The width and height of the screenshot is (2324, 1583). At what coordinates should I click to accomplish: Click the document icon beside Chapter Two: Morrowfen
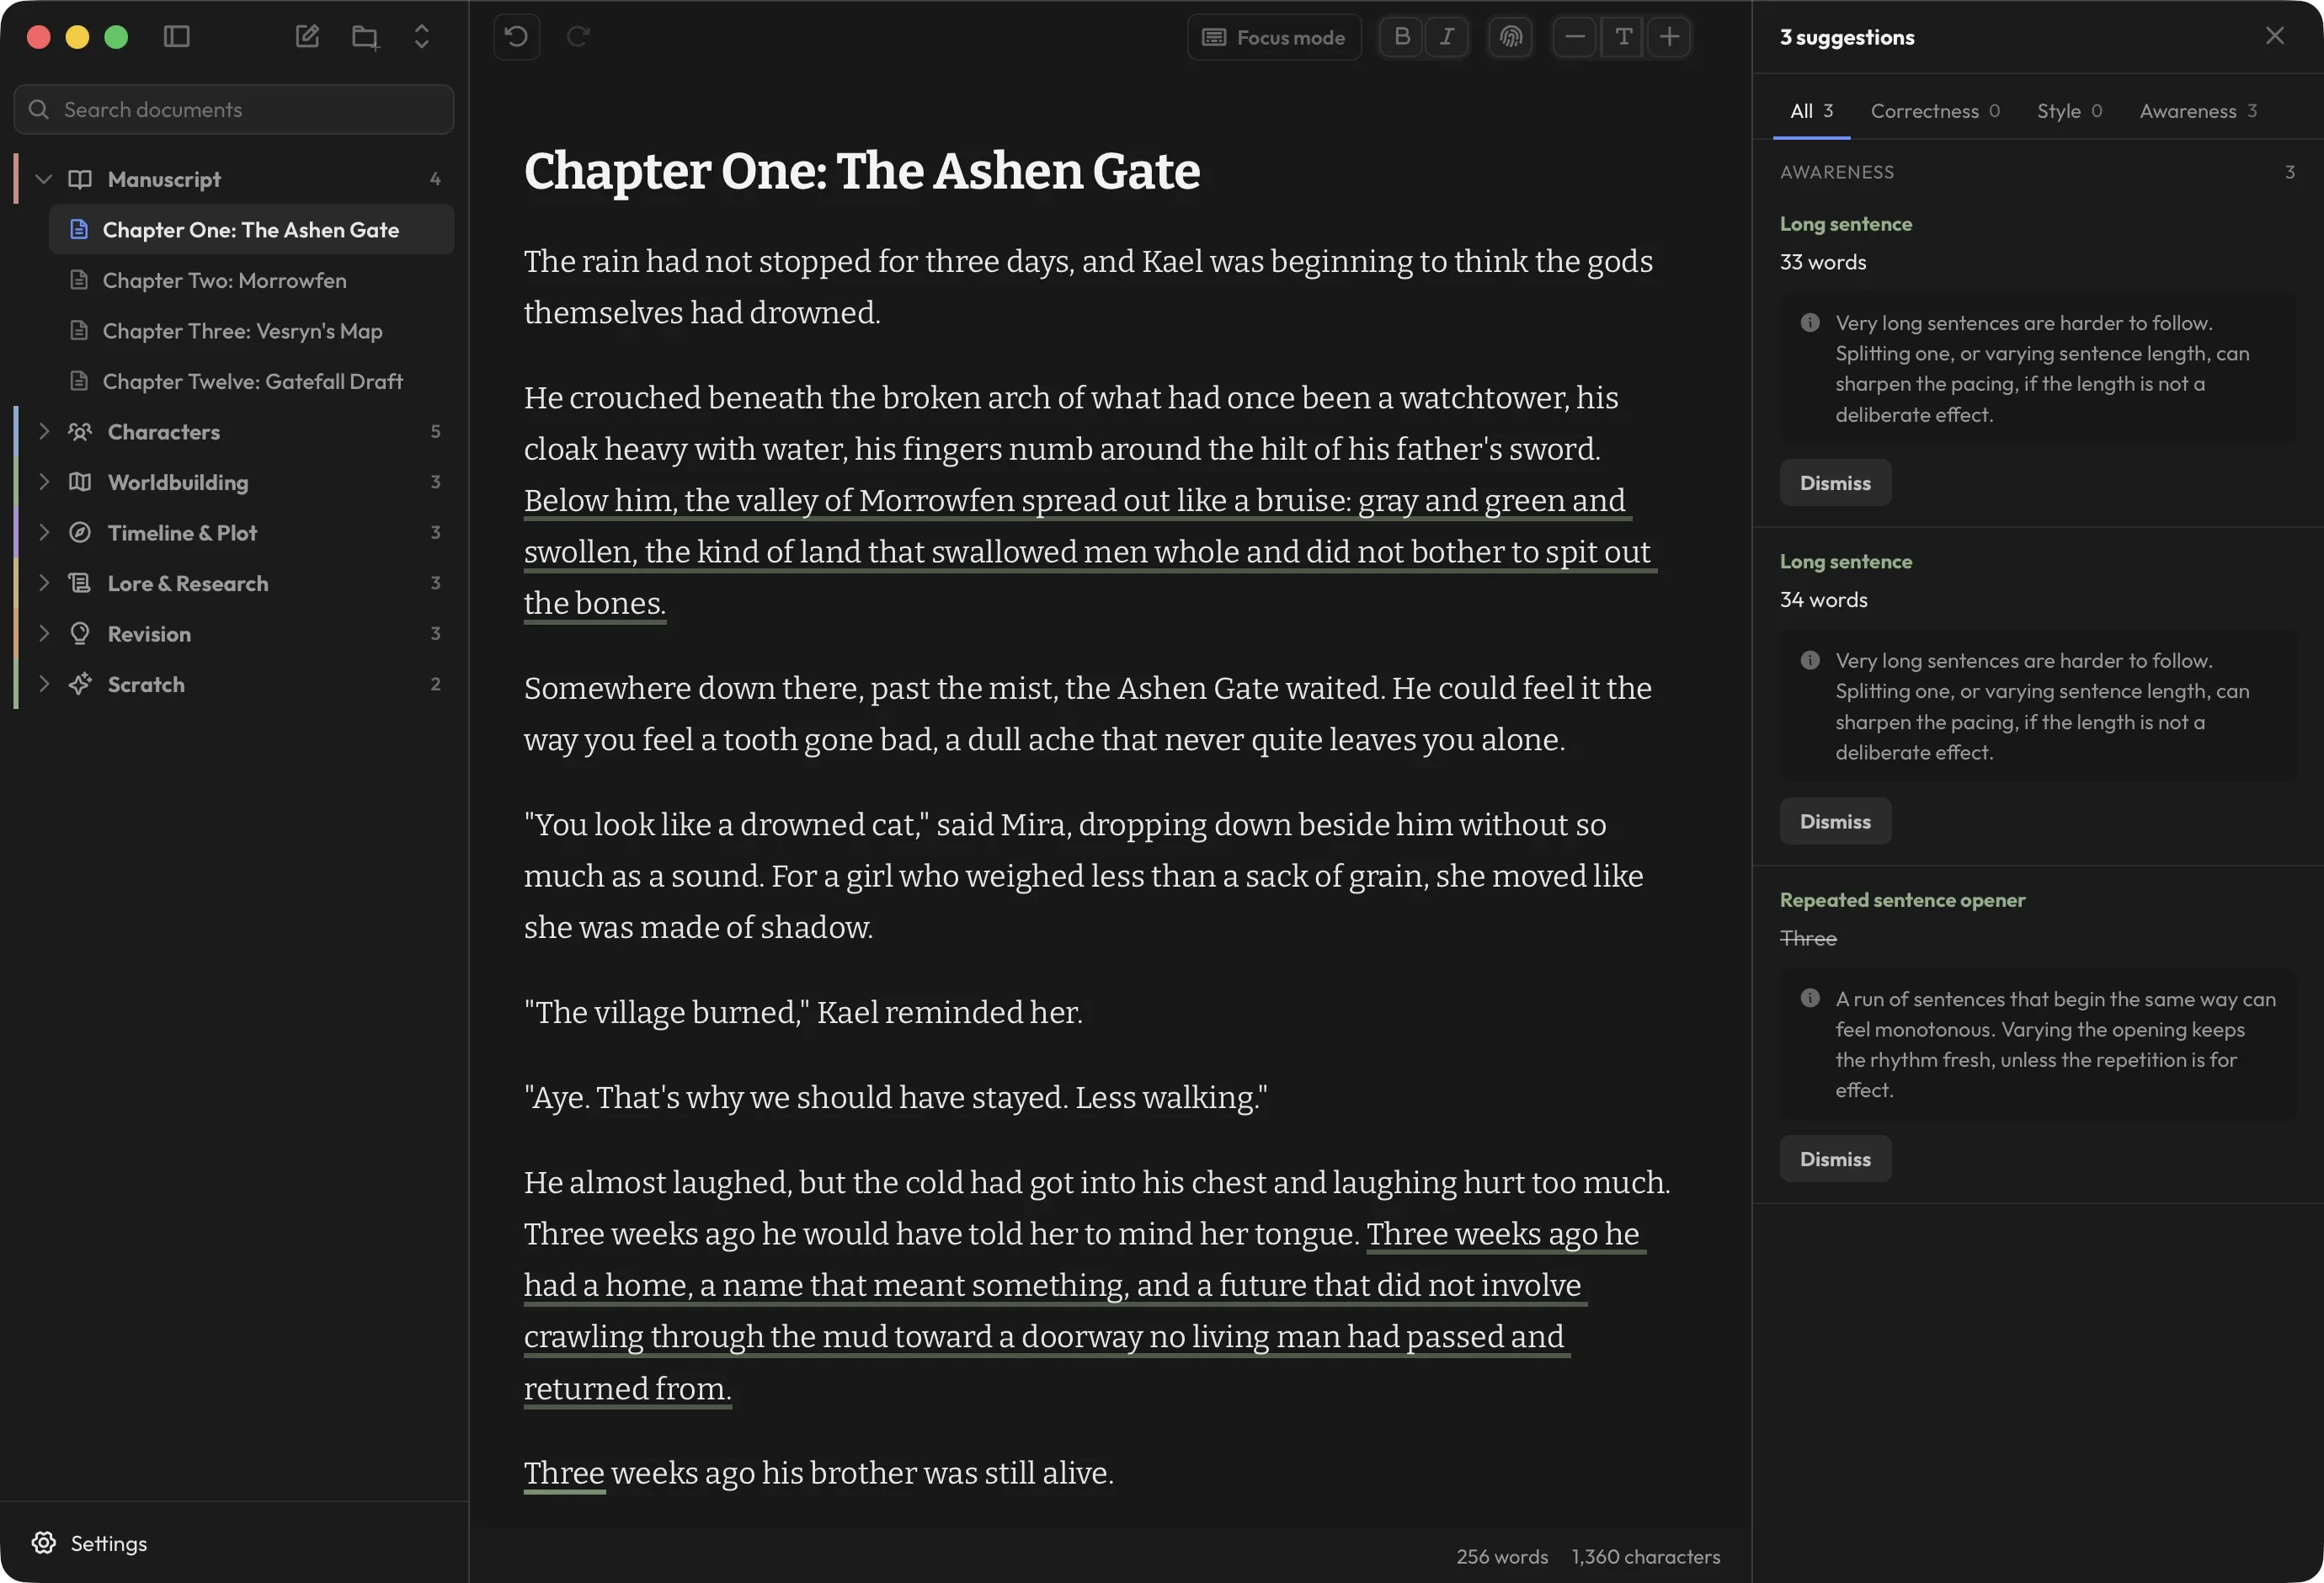[79, 280]
